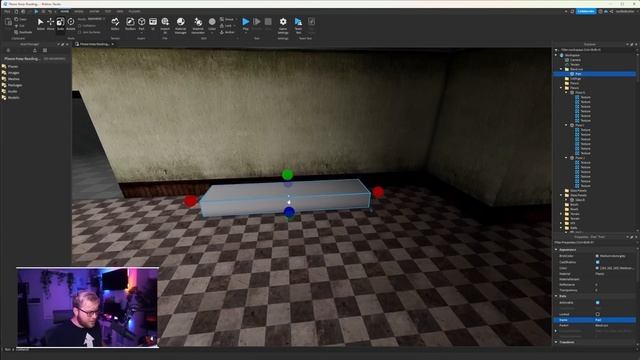Screen dimensions: 640x360
Task: Activate the Move tool
Action: click(x=50, y=24)
